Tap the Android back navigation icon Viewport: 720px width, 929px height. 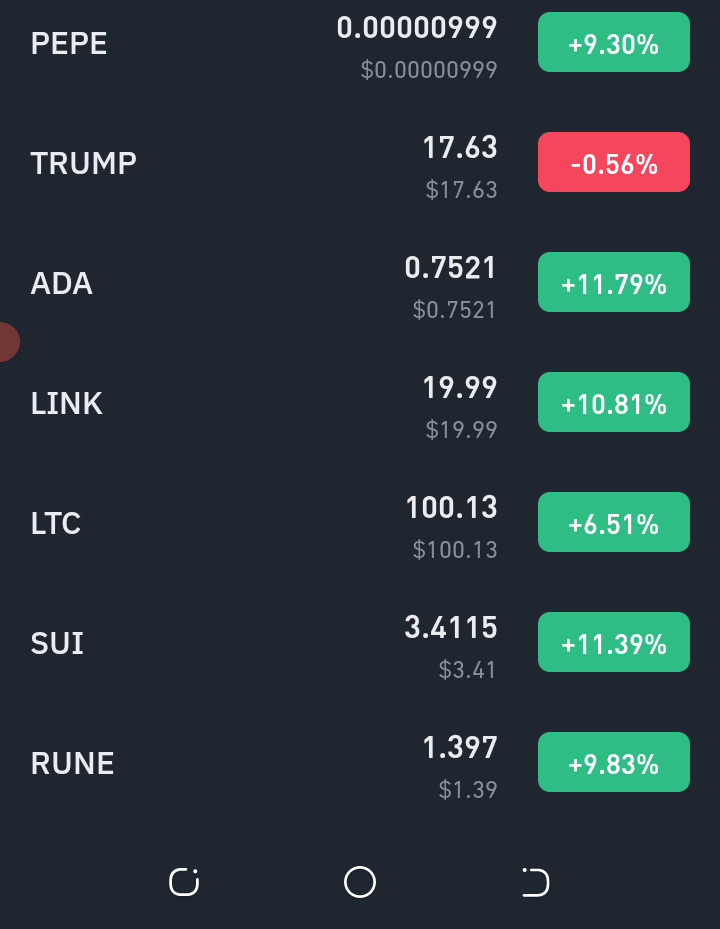pyautogui.click(x=536, y=882)
